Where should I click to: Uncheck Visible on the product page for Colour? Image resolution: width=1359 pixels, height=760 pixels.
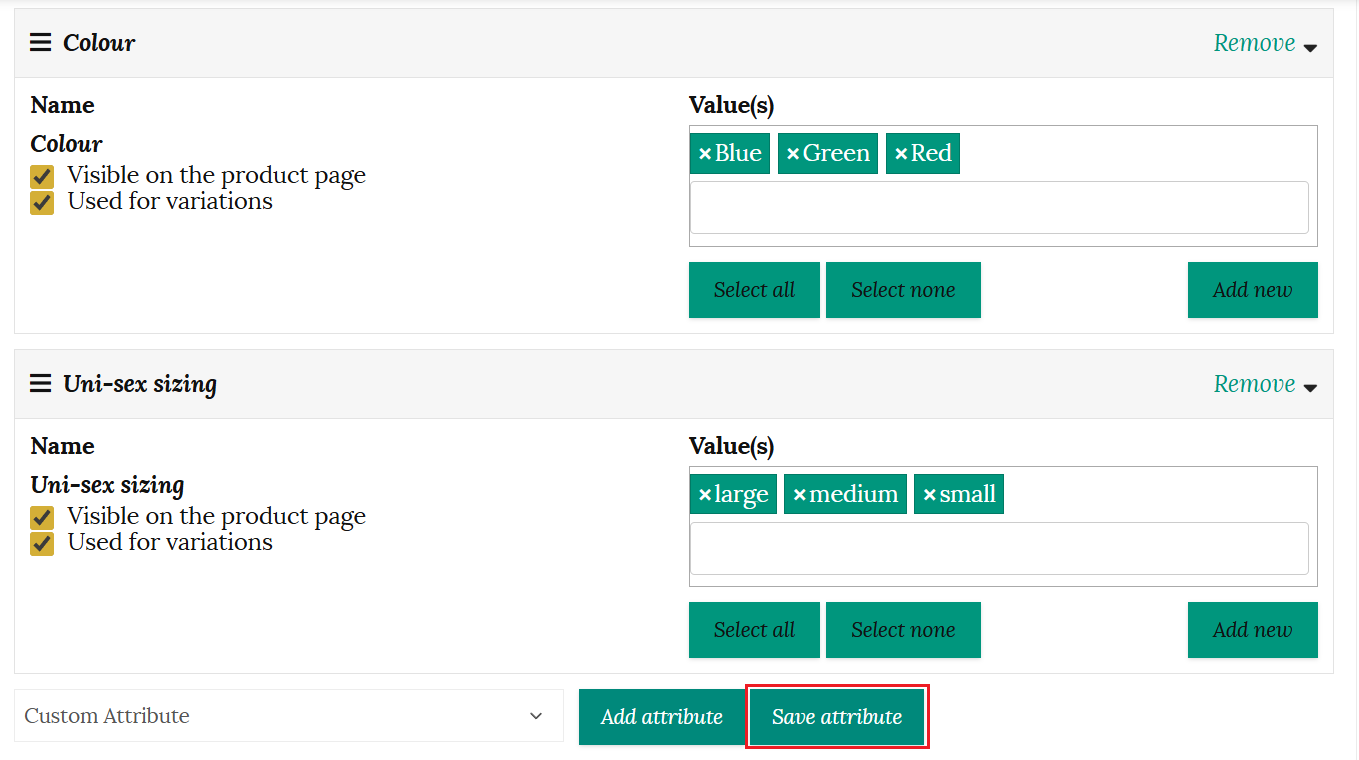click(x=42, y=177)
